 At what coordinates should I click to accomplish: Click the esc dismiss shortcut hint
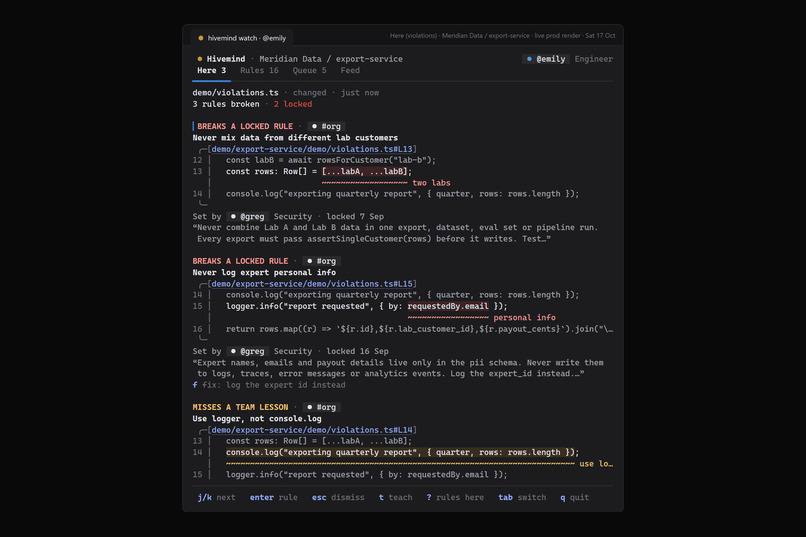pyautogui.click(x=338, y=497)
